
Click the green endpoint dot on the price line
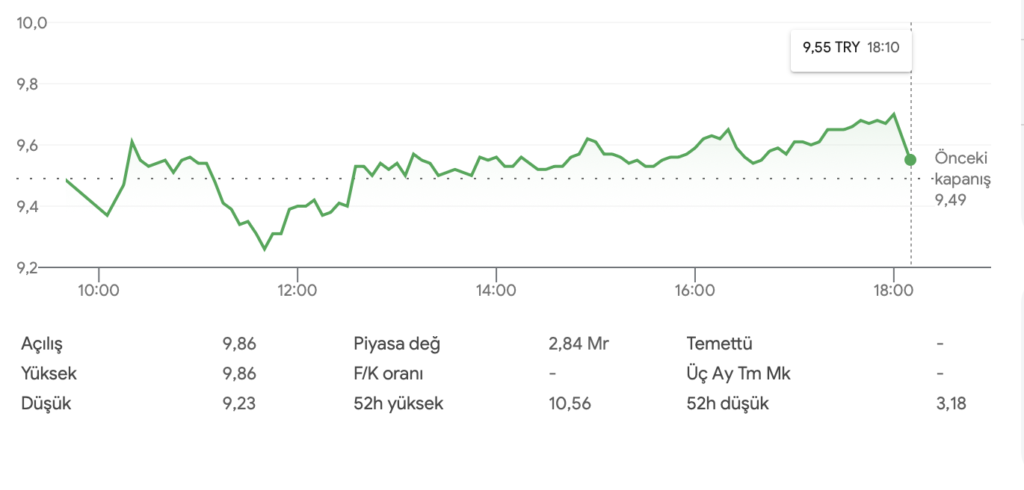pos(910,160)
